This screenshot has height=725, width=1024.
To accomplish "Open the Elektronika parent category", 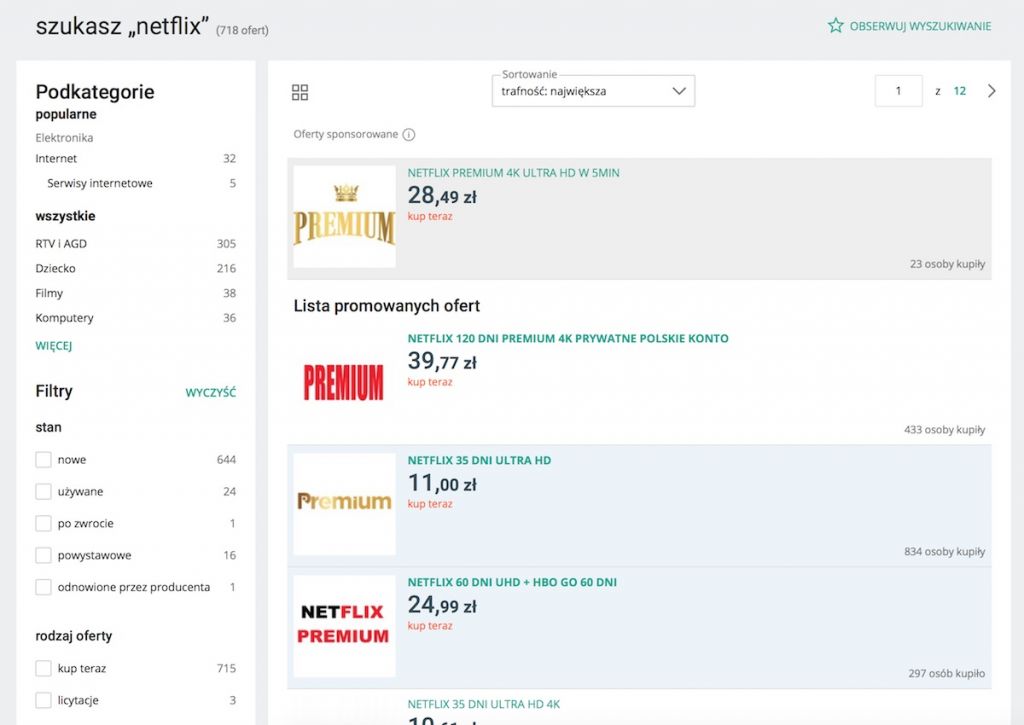I will click(64, 138).
